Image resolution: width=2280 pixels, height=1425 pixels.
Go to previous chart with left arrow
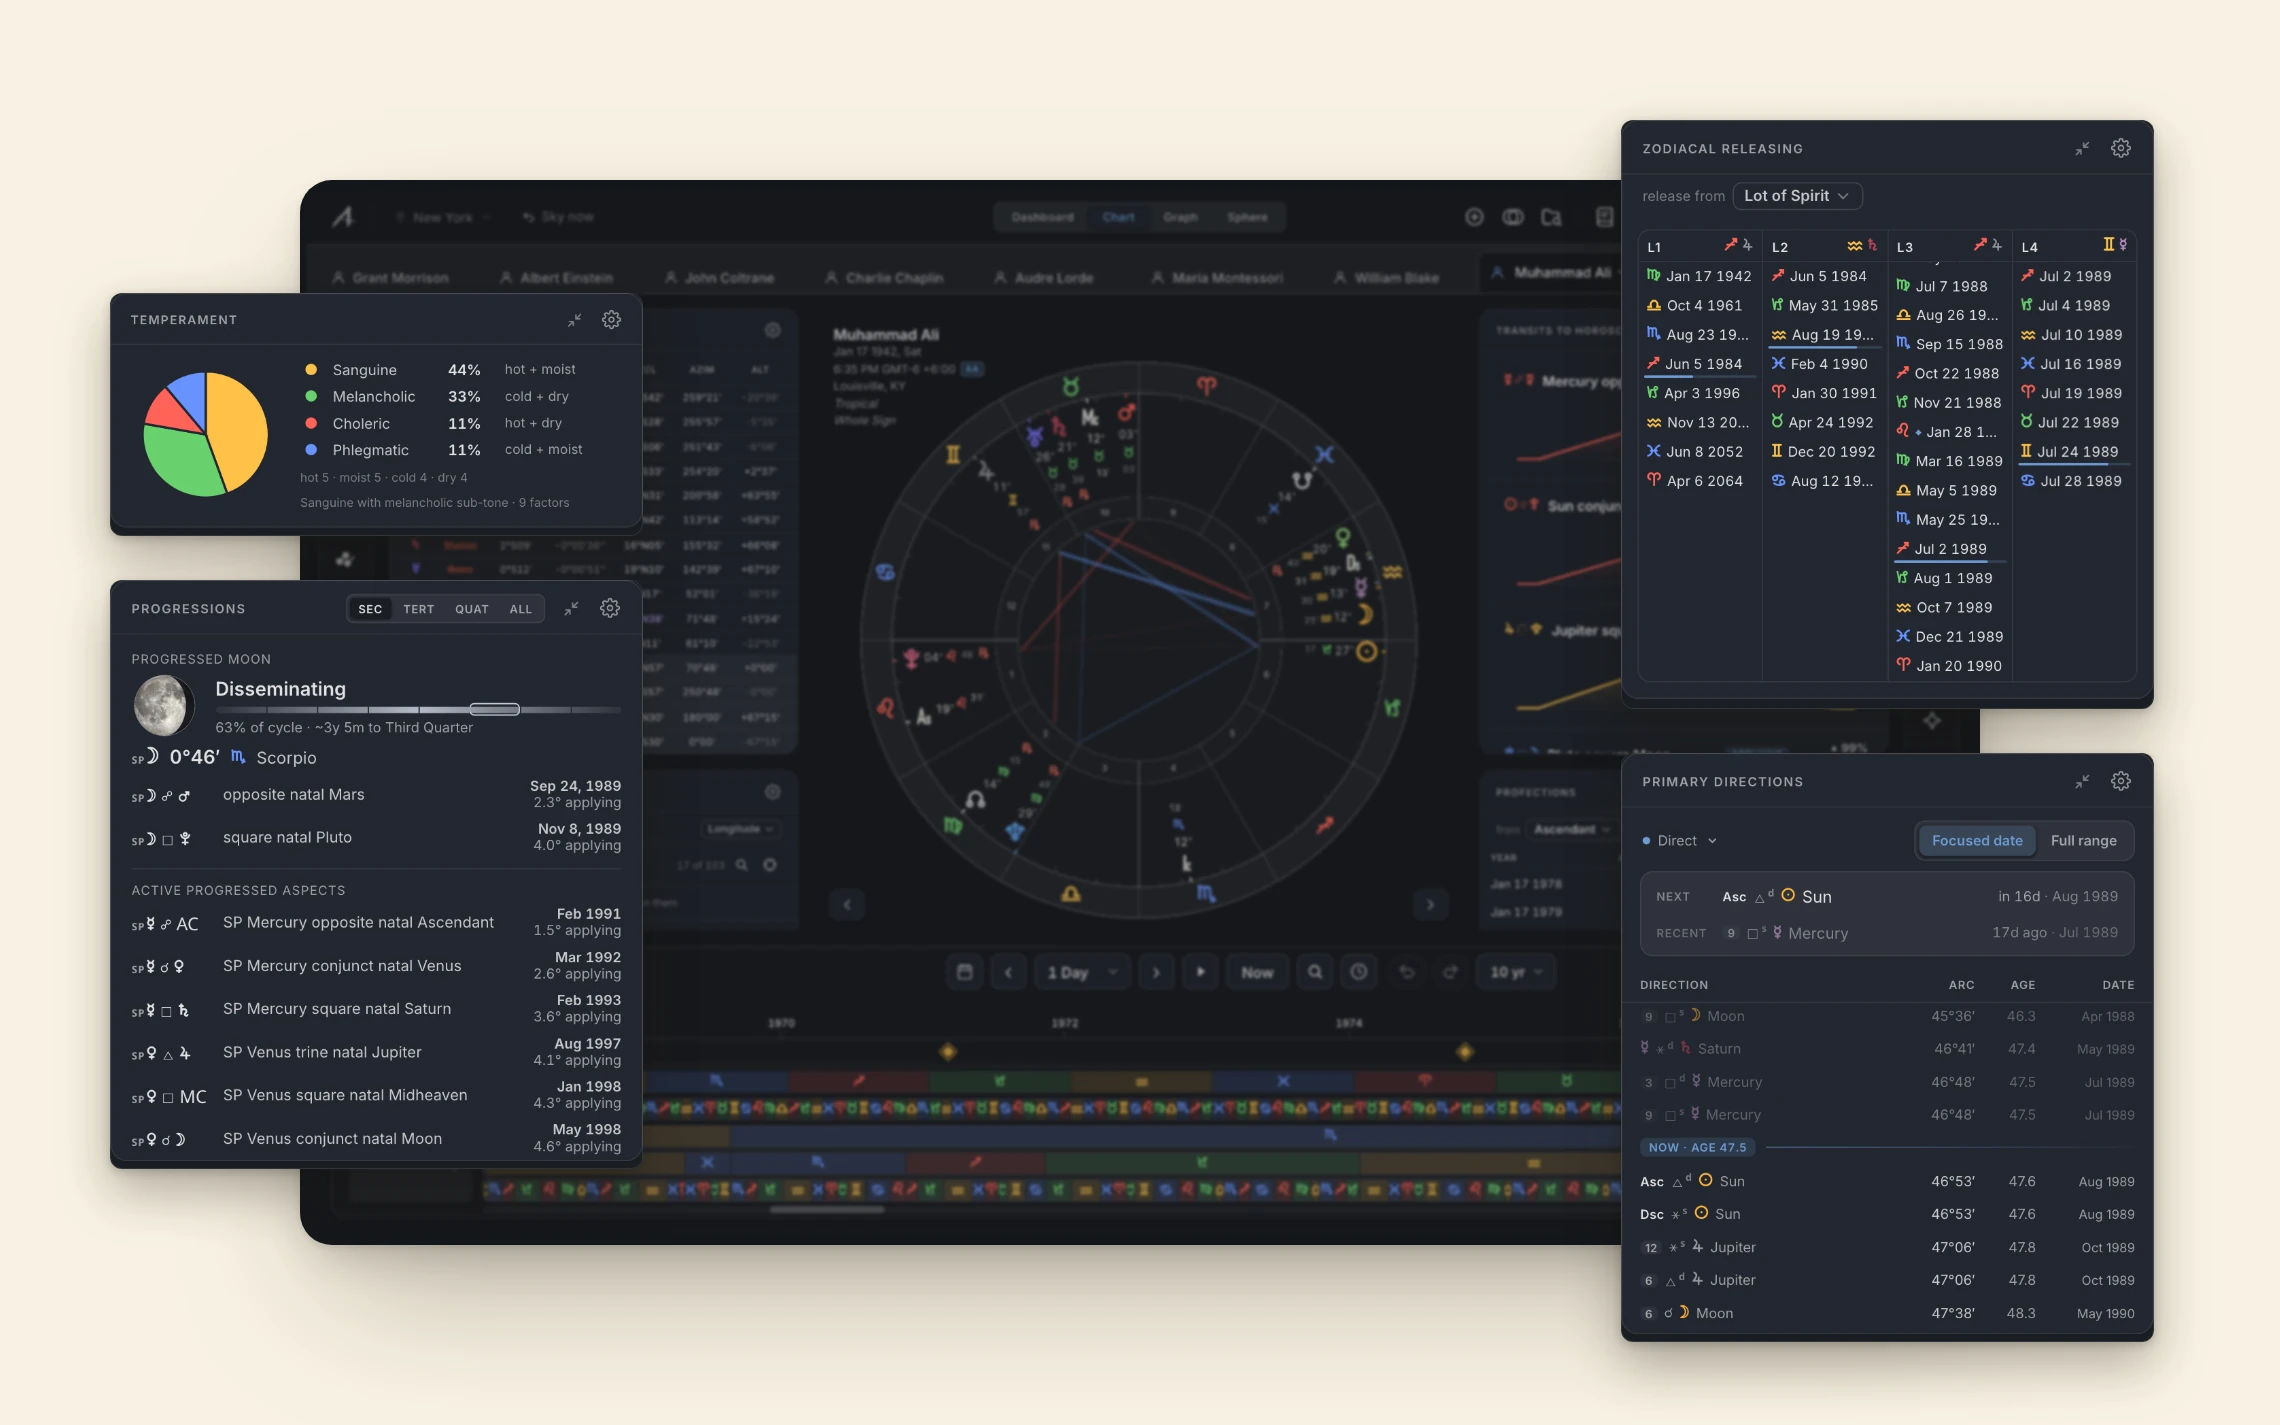[847, 905]
